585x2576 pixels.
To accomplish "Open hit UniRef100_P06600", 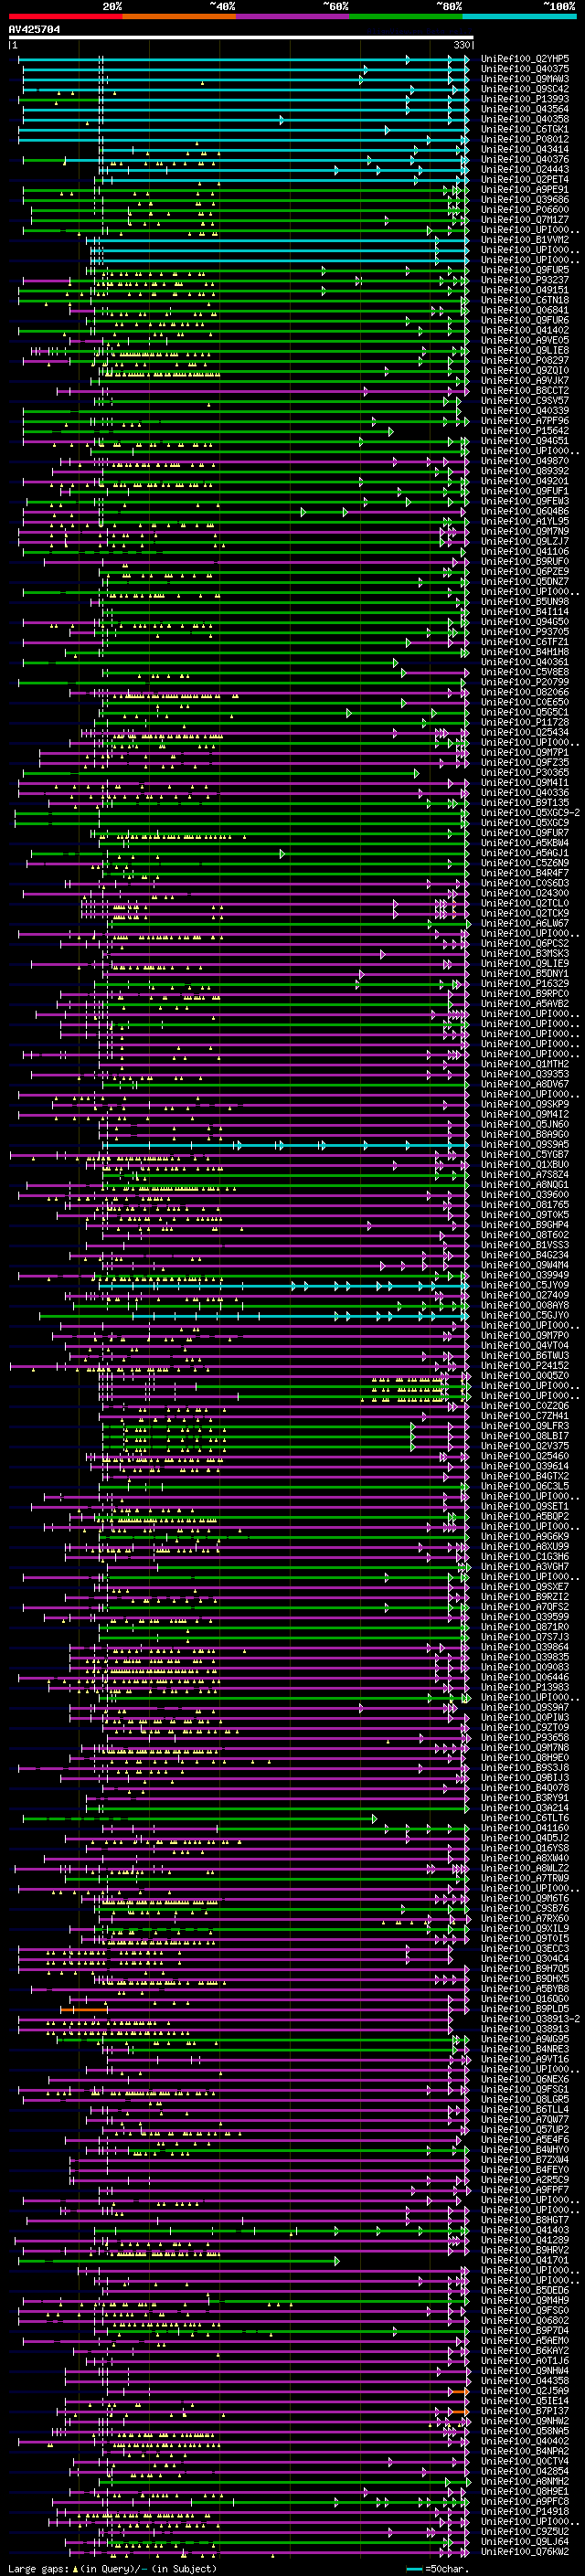I will [x=525, y=209].
